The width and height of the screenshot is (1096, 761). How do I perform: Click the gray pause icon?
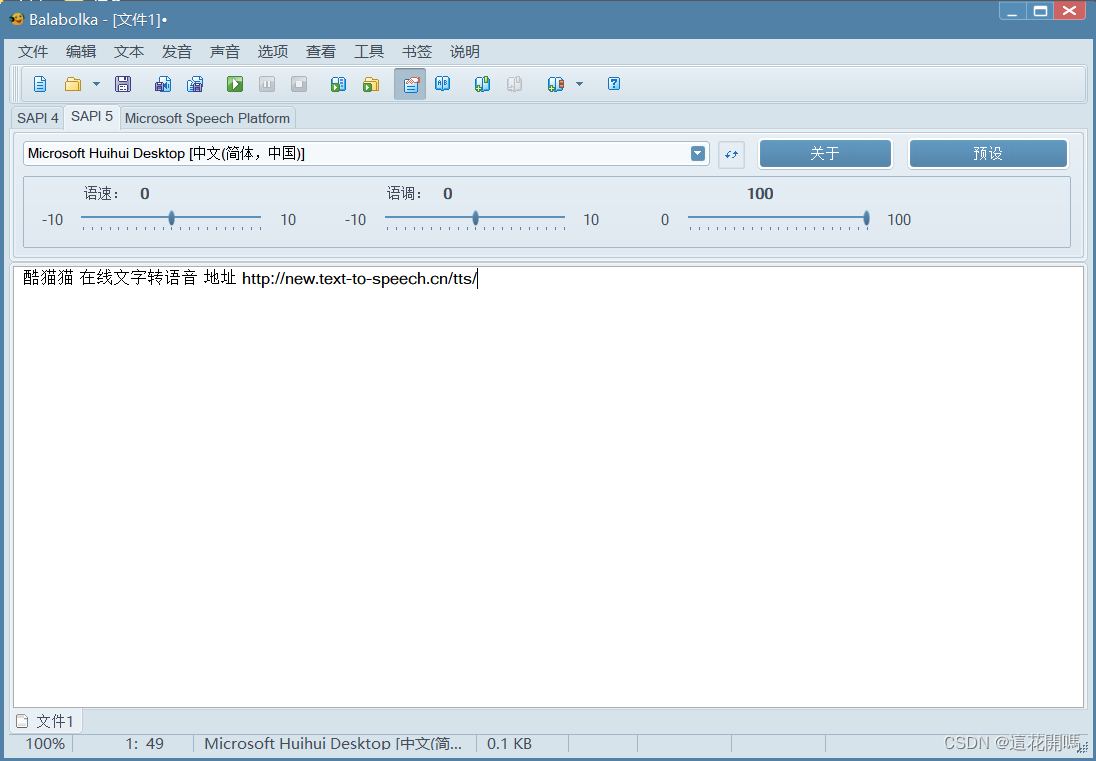coord(267,85)
